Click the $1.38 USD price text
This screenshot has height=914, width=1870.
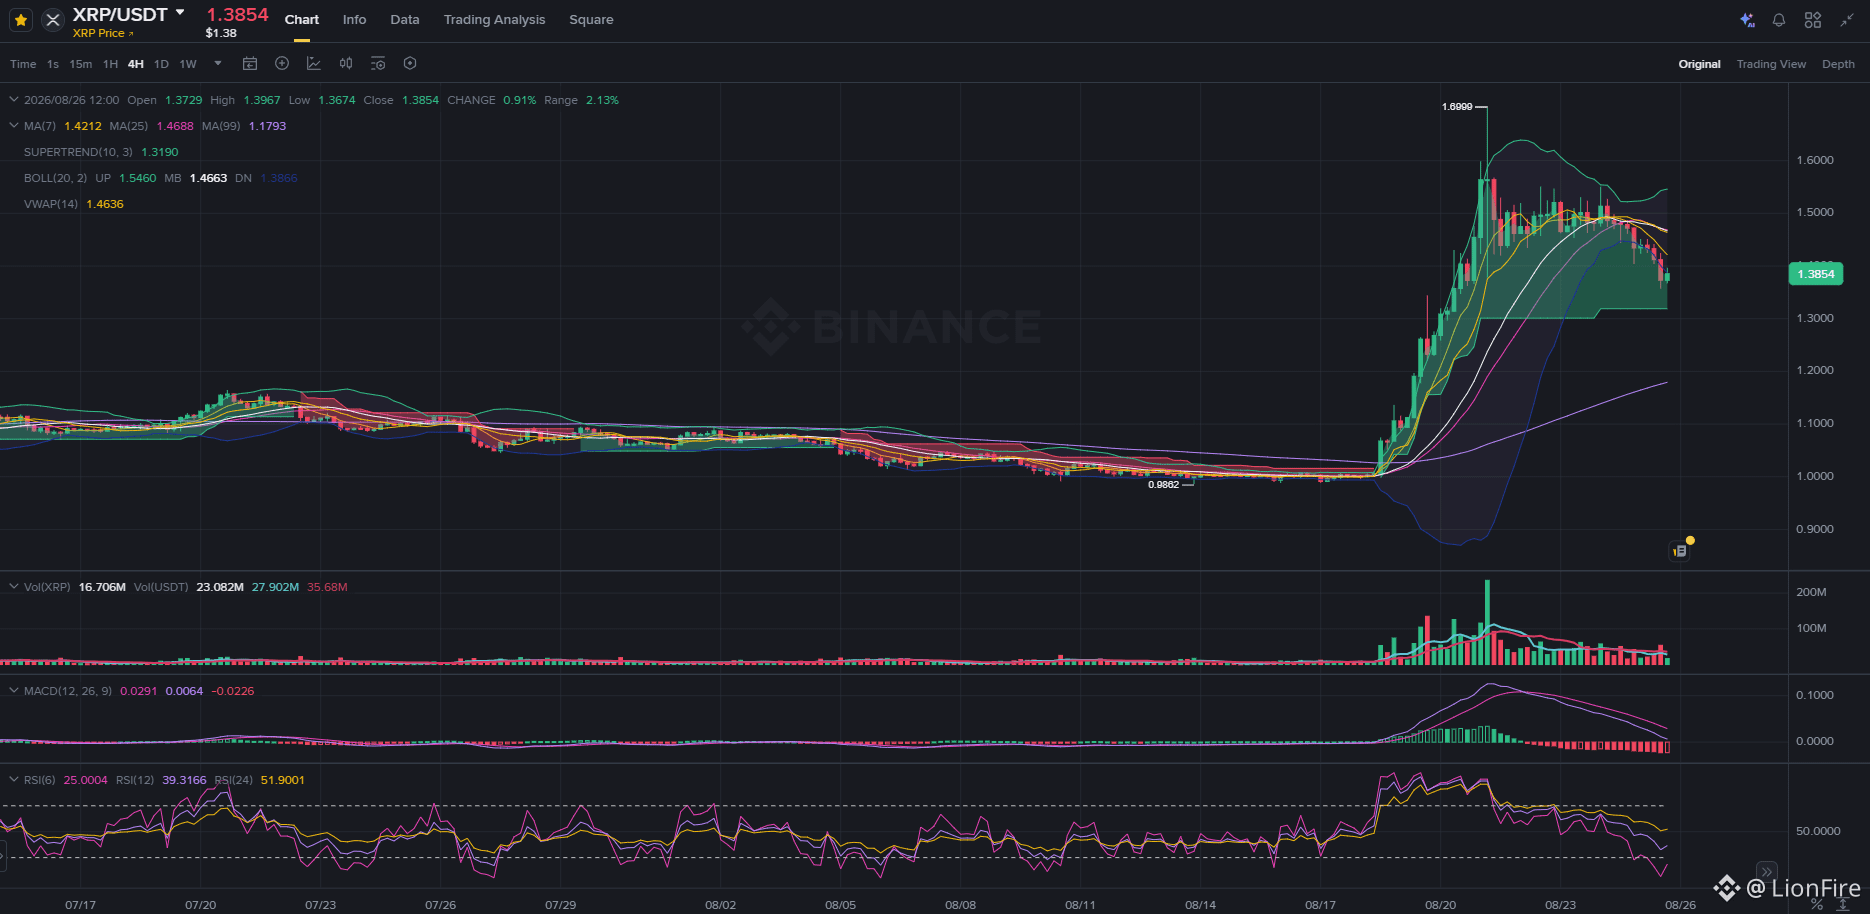(221, 33)
